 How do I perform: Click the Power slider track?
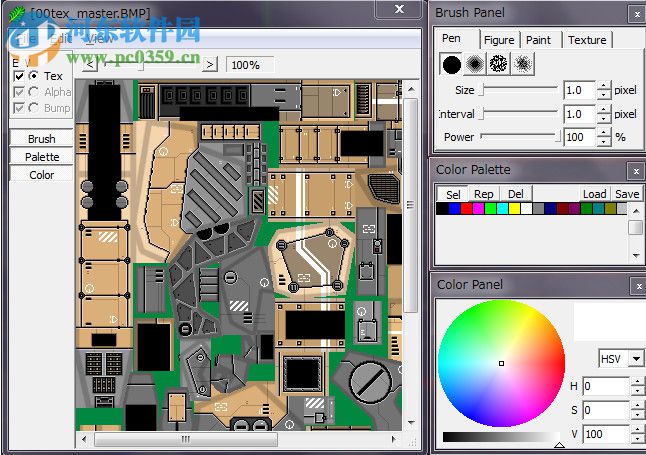point(520,136)
